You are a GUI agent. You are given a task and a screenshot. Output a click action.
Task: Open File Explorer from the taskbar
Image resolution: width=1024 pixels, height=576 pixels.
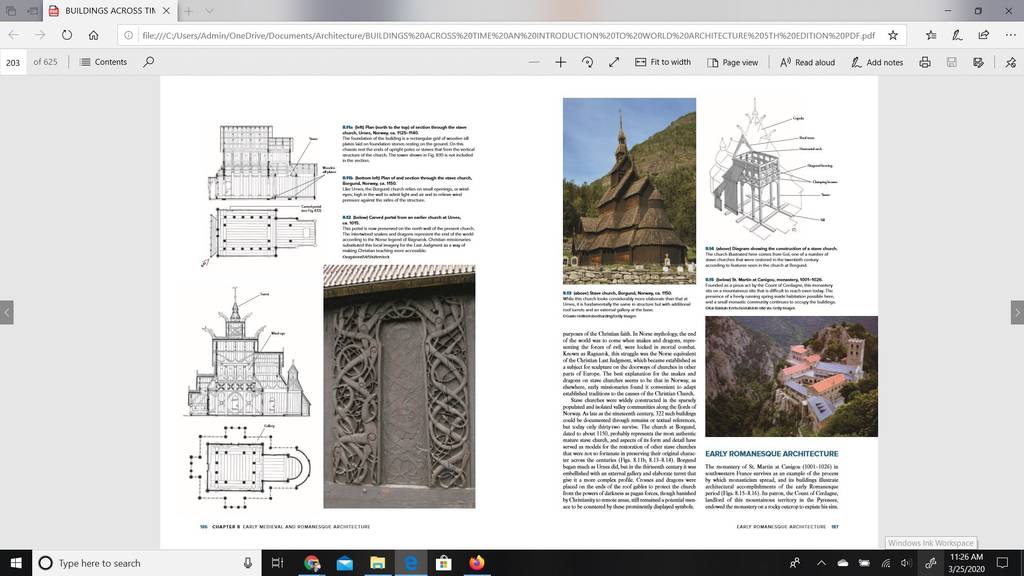click(377, 563)
